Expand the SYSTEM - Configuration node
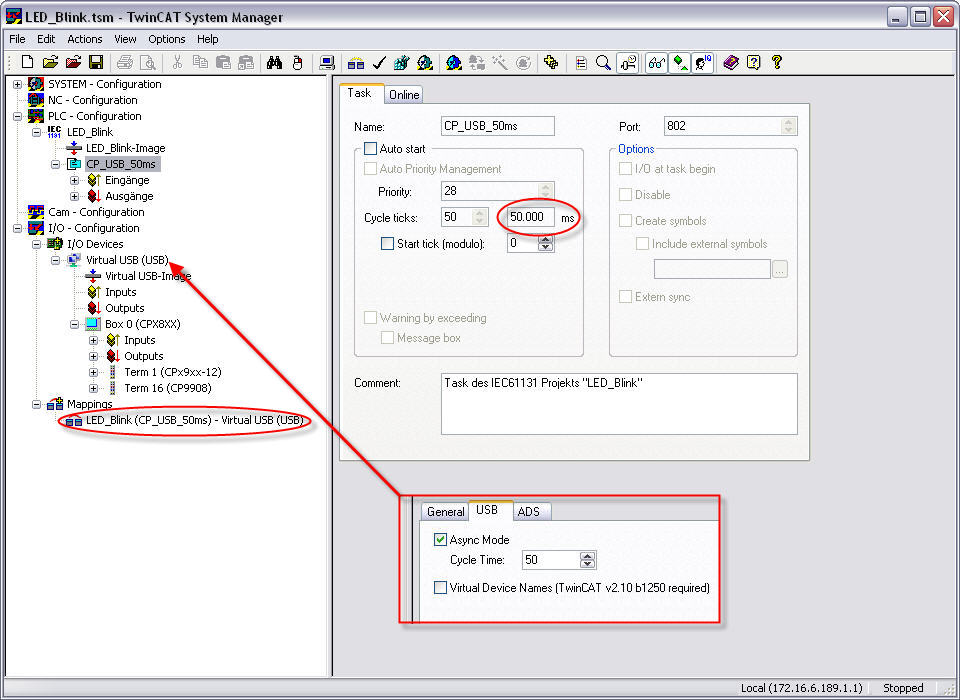Viewport: 960px width, 700px height. (x=18, y=85)
